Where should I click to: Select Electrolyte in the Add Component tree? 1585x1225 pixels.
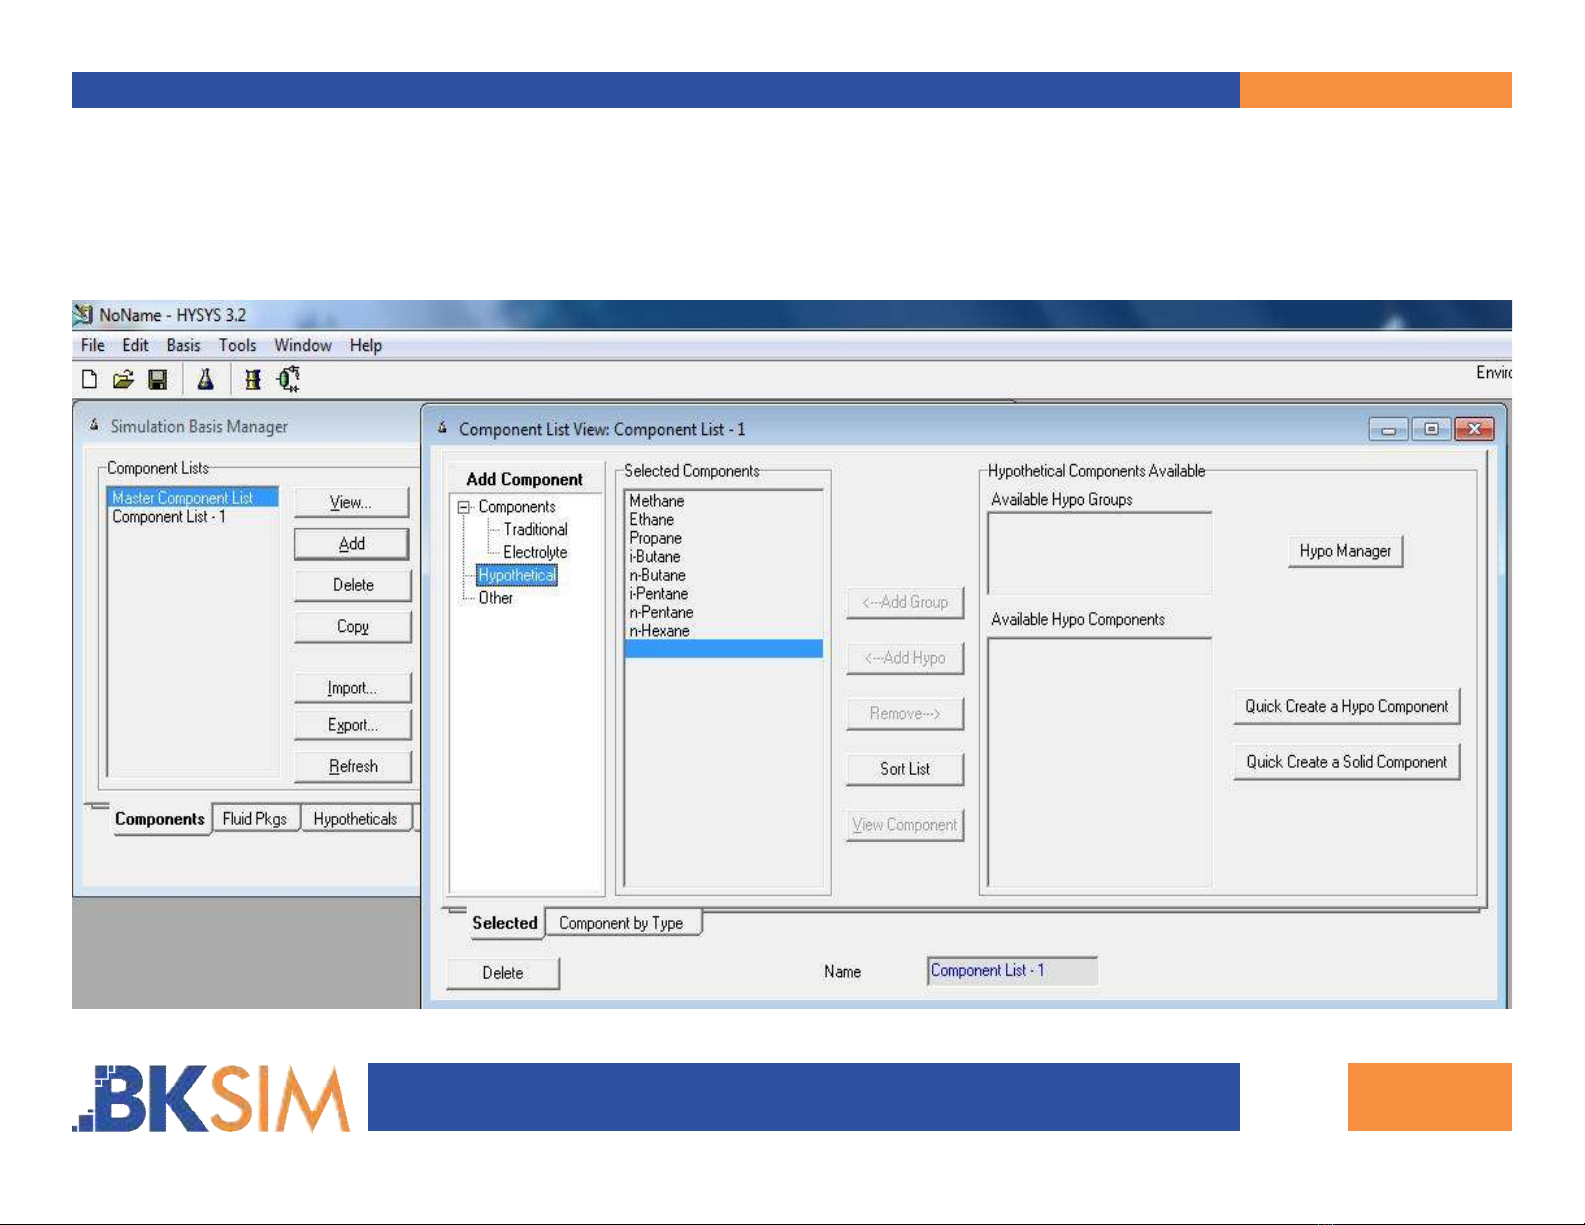[x=535, y=553]
